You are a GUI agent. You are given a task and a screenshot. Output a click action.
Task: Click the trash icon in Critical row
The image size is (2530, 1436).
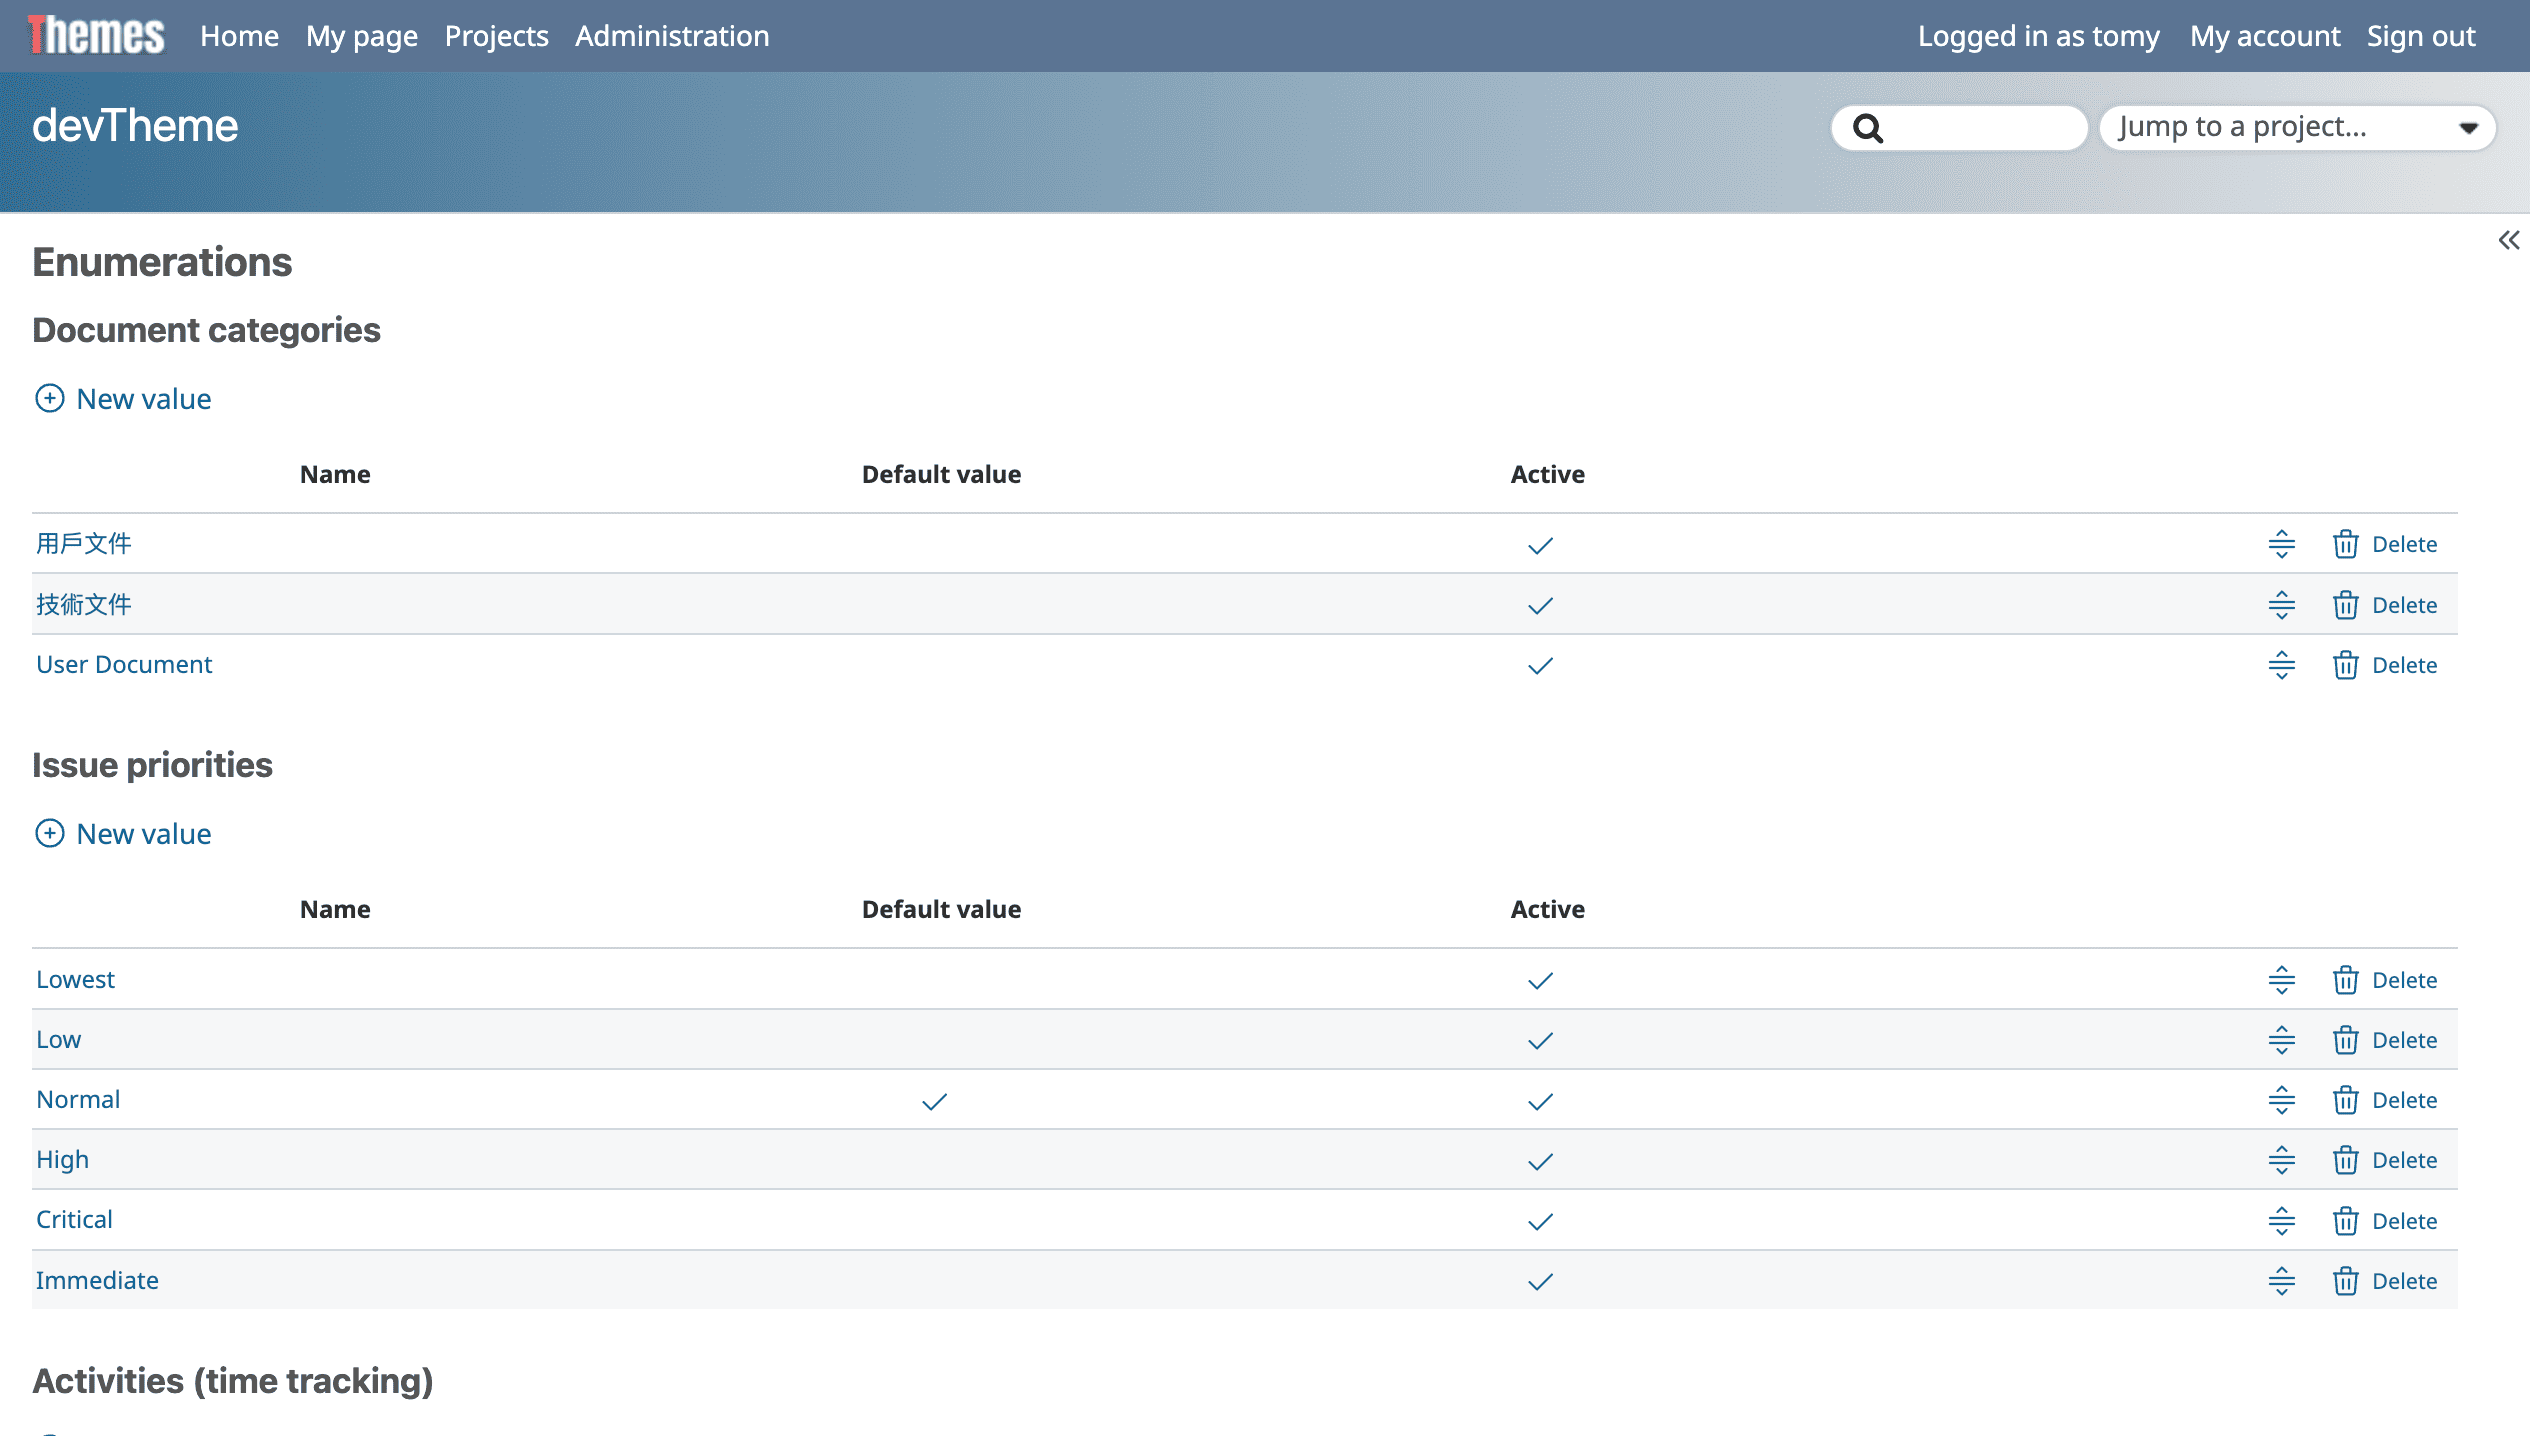[2345, 1221]
